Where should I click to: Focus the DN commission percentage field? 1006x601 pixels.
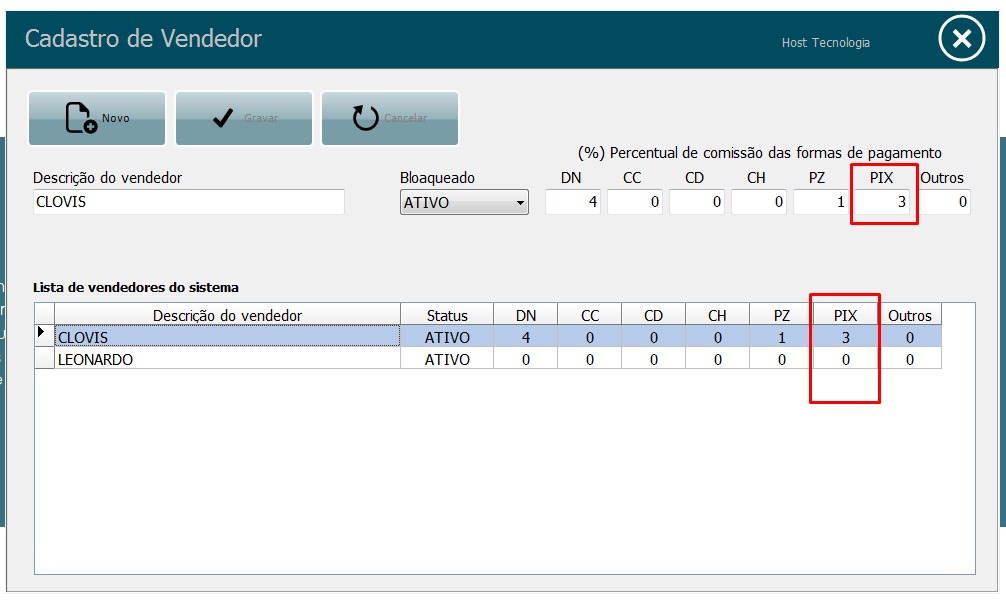572,203
